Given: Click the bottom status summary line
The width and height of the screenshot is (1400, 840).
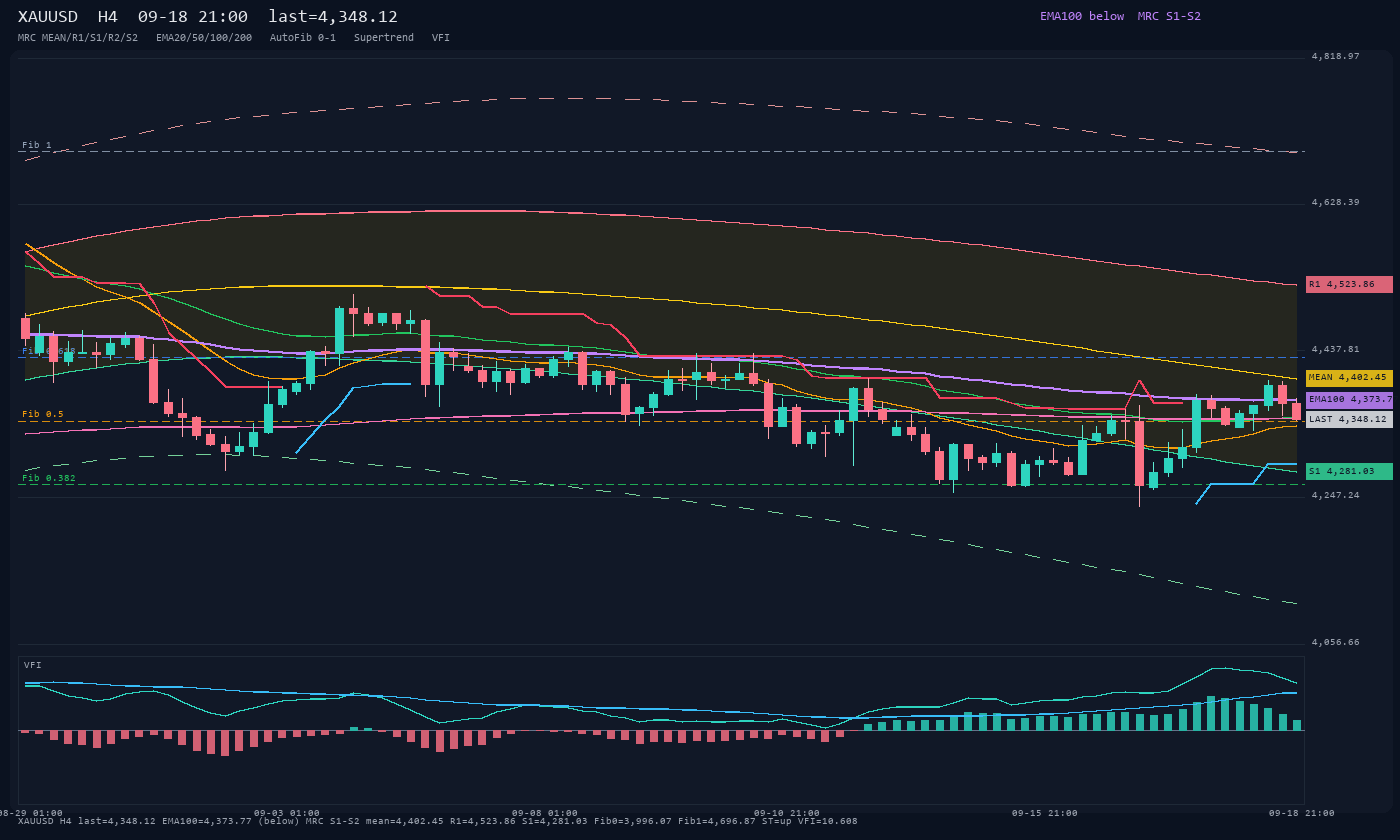Looking at the screenshot, I should pos(438,821).
